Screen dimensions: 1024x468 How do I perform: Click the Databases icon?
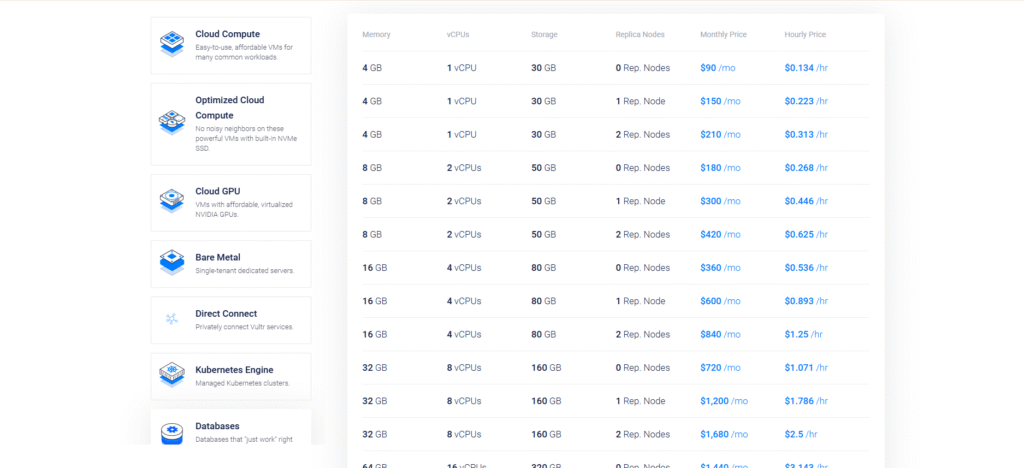point(172,431)
